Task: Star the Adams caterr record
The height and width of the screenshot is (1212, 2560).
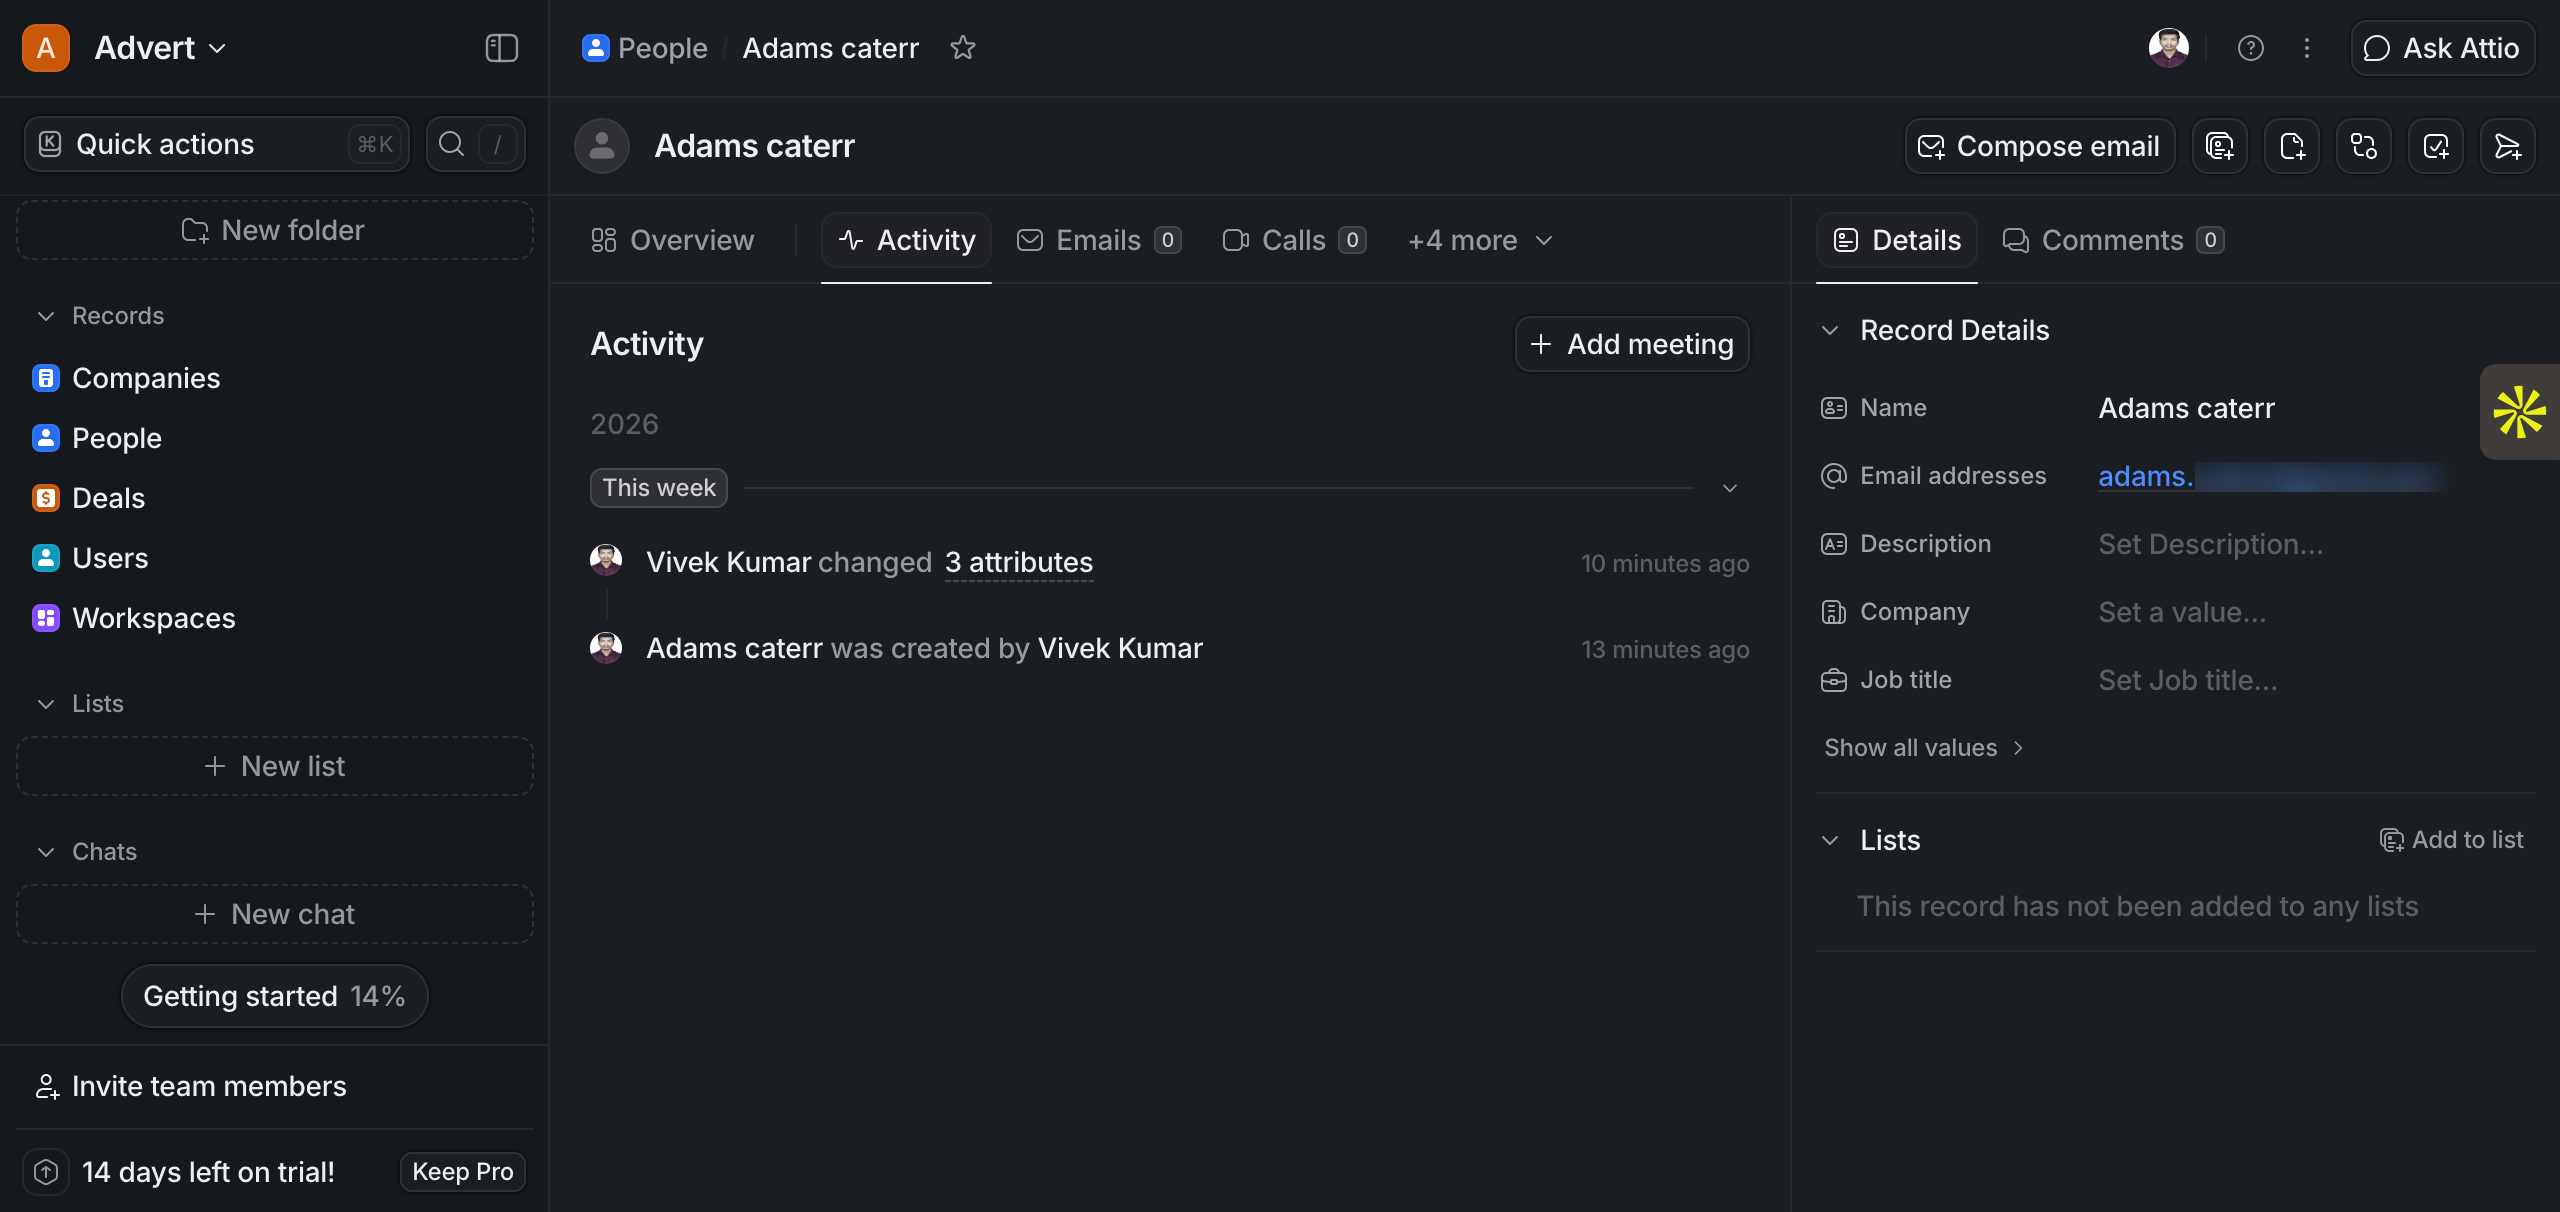Action: click(x=963, y=47)
